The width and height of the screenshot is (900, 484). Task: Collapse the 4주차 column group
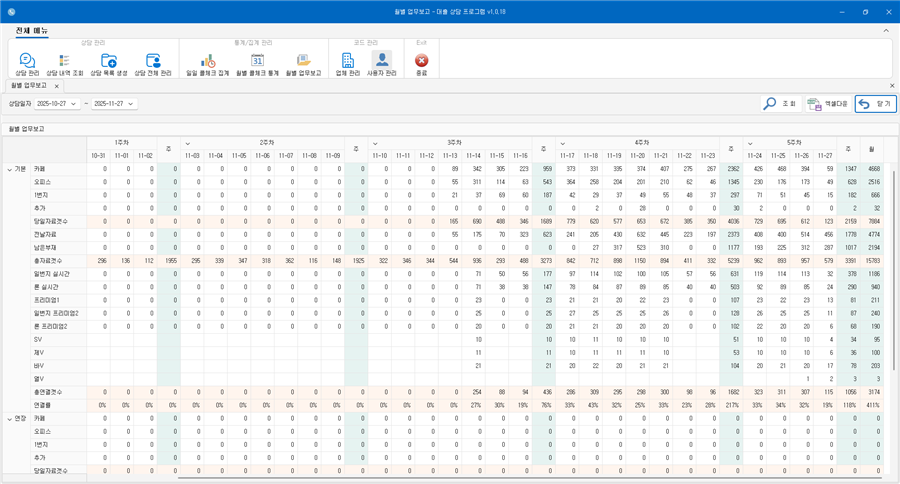coord(562,144)
